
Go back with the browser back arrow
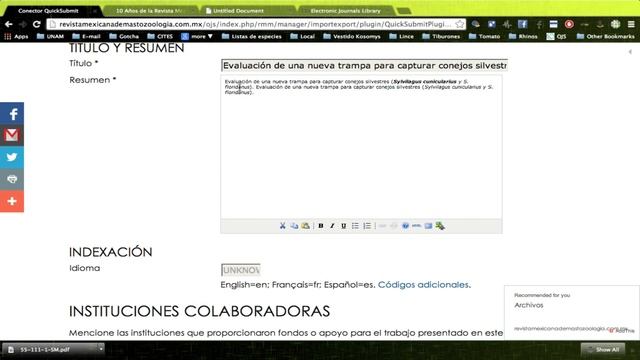tap(9, 24)
